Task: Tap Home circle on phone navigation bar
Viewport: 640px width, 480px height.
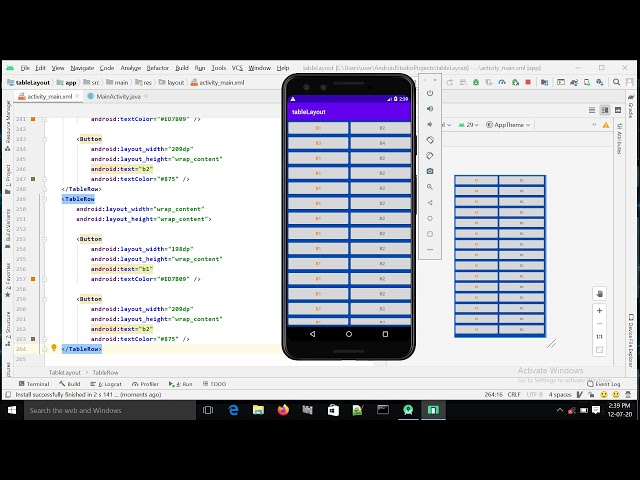Action: click(x=349, y=334)
